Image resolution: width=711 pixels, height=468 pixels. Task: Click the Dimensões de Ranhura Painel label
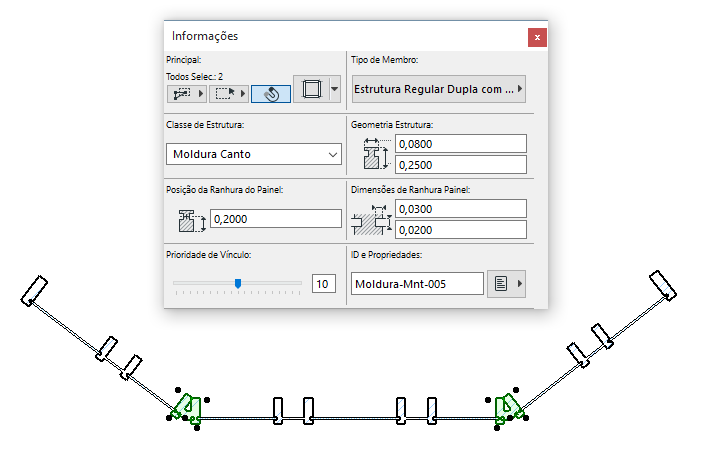[x=410, y=190]
